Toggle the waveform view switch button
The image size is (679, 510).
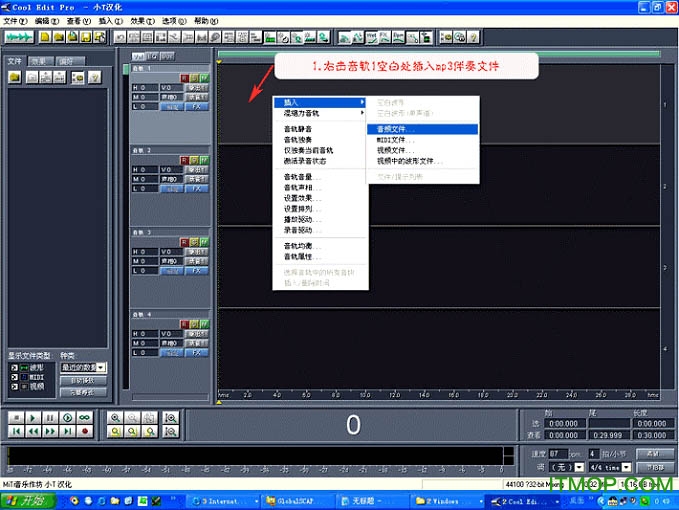(x=19, y=37)
